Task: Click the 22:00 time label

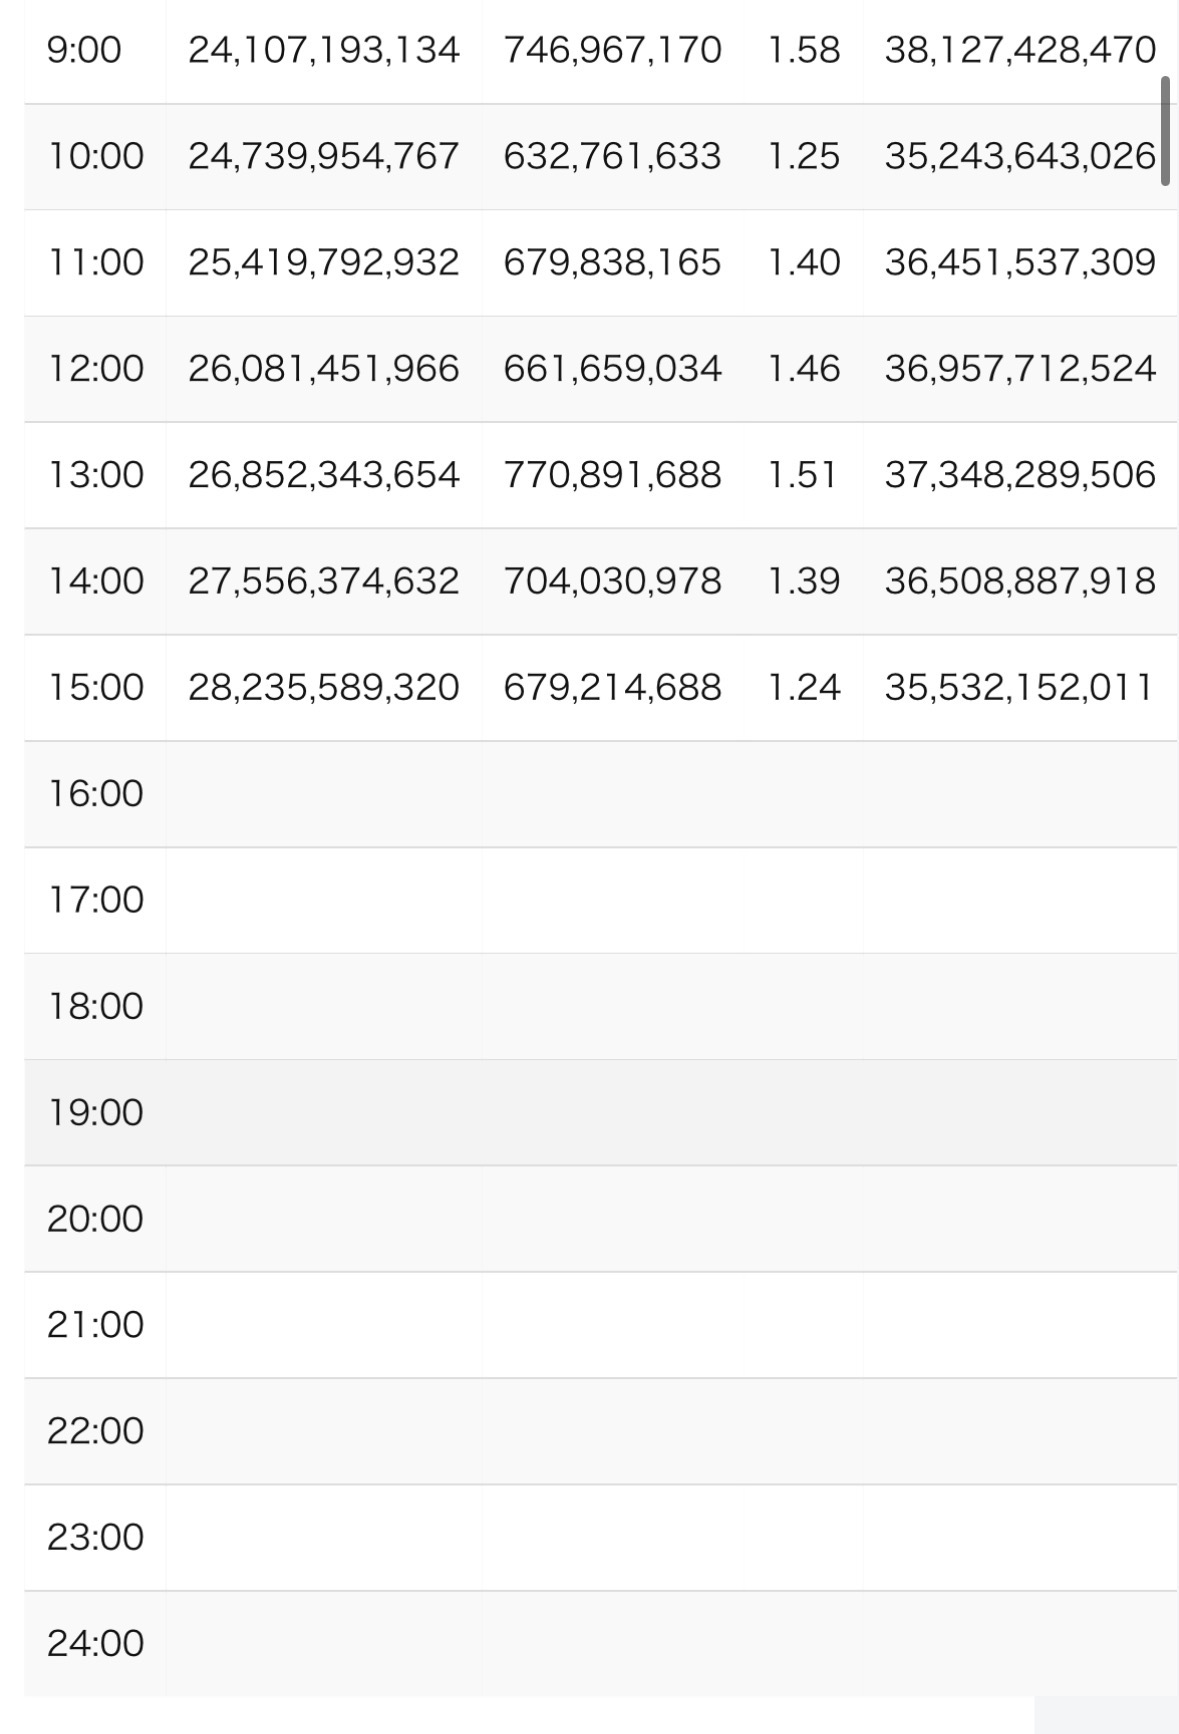Action: [96, 1431]
